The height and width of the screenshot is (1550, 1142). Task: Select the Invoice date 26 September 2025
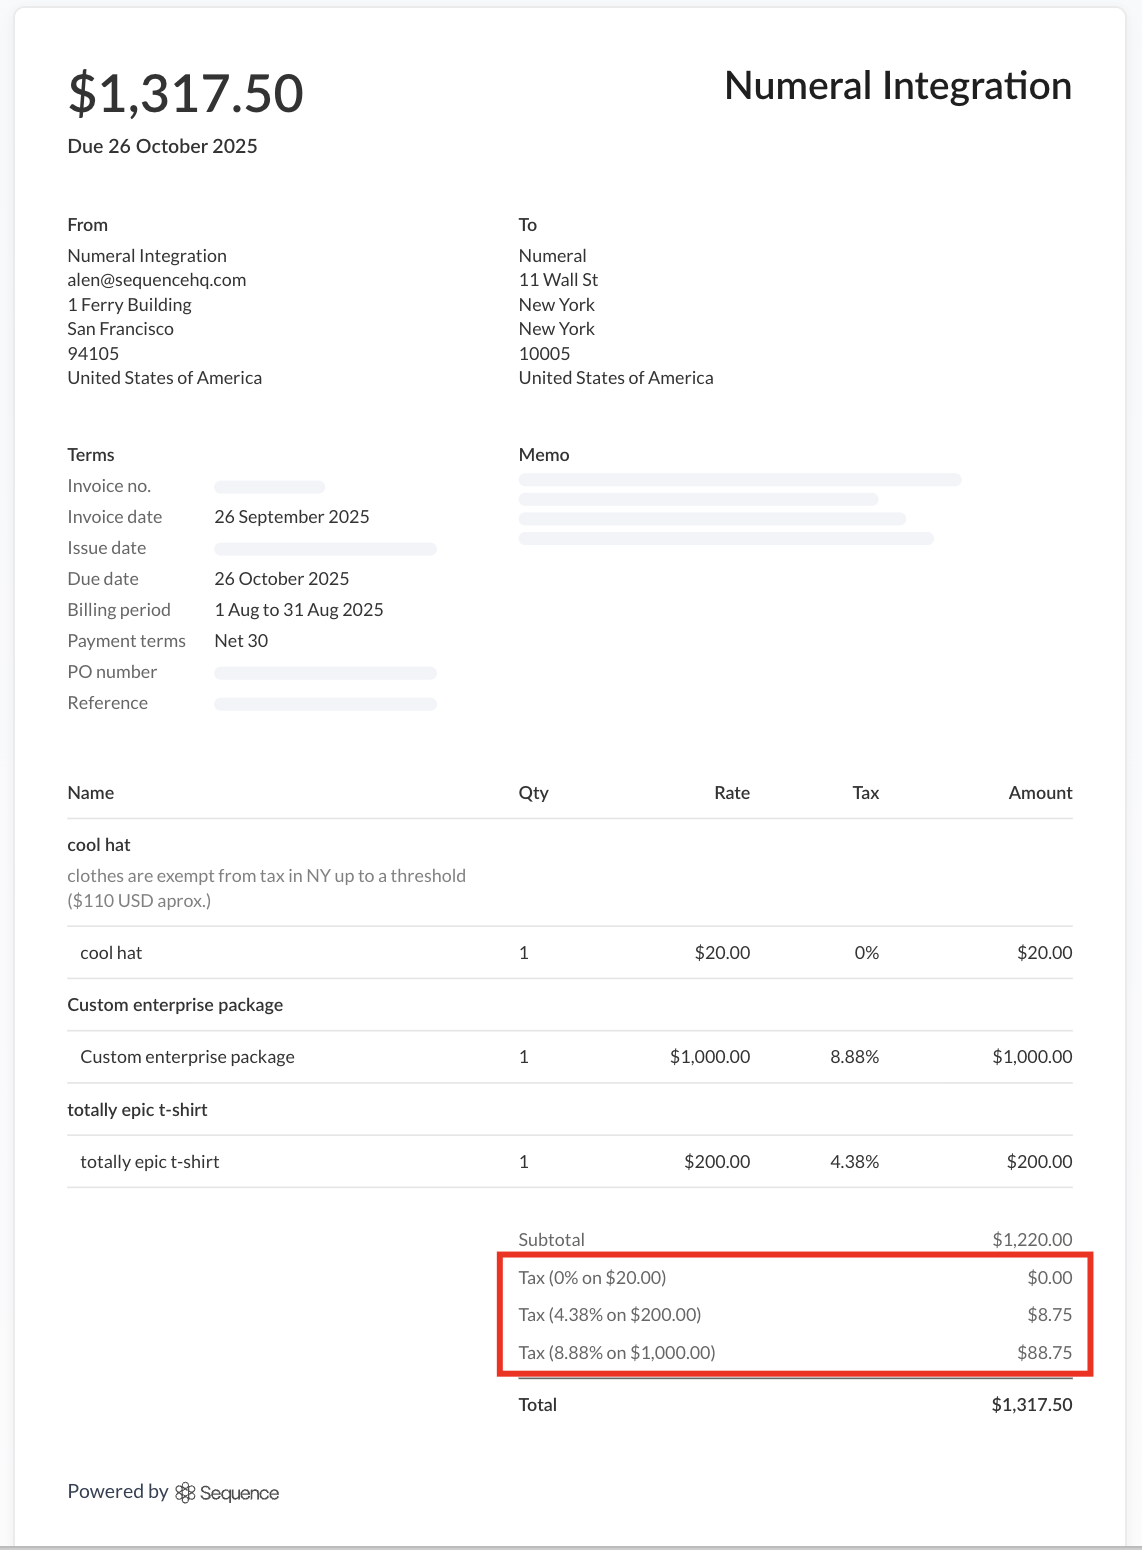coord(292,517)
